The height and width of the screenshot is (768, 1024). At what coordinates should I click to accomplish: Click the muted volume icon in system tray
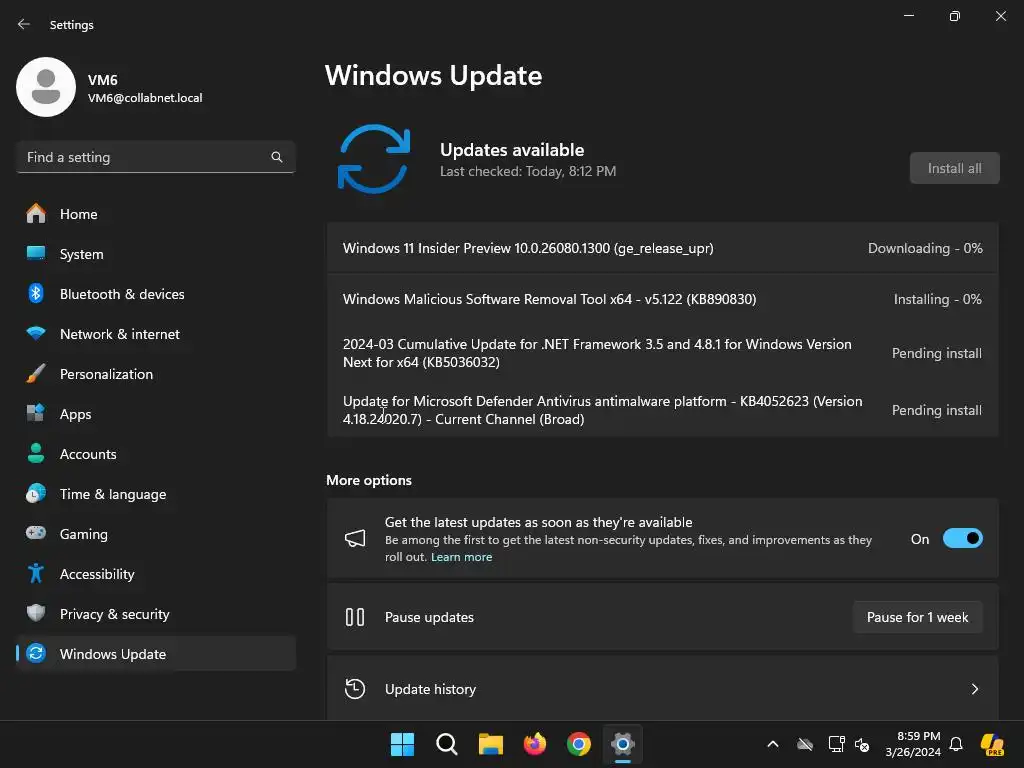(862, 744)
